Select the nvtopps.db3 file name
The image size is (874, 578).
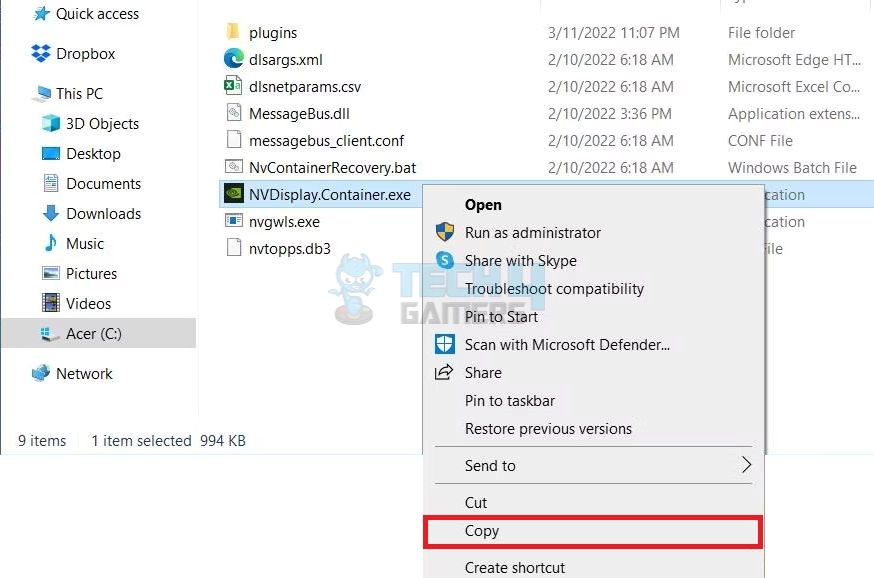[x=290, y=249]
